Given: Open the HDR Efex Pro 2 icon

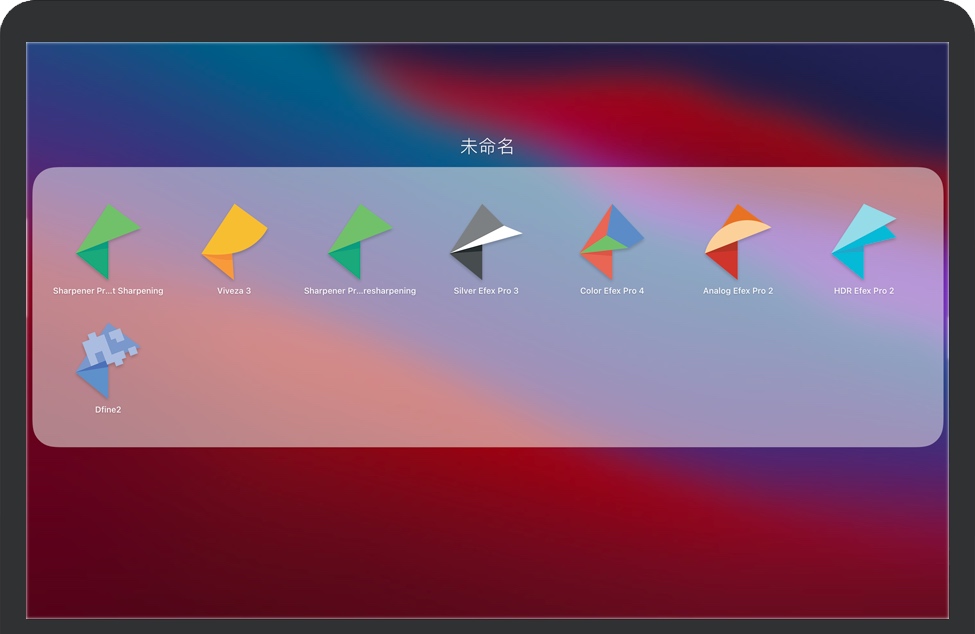Looking at the screenshot, I should (x=864, y=242).
